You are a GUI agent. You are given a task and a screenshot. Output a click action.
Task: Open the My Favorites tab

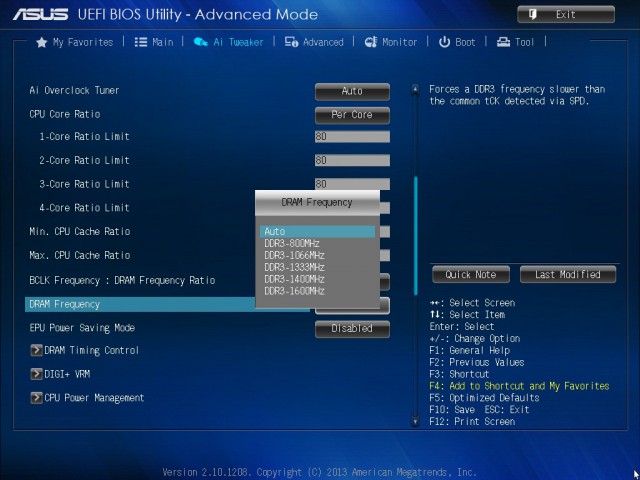[75, 42]
